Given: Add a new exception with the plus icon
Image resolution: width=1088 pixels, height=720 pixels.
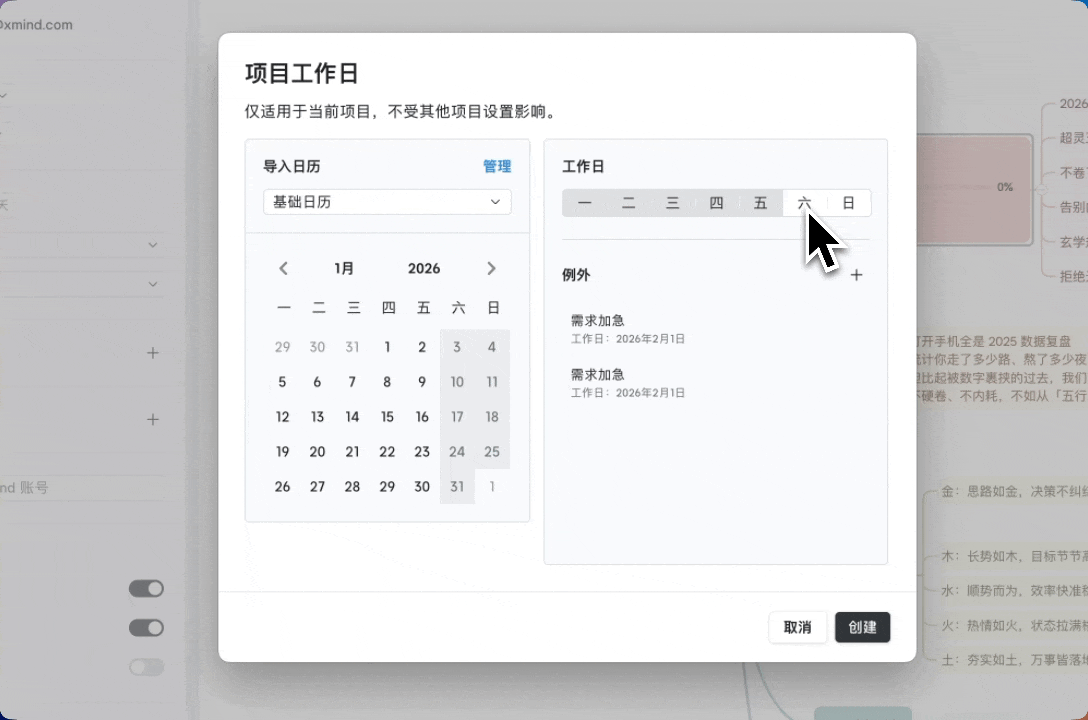Looking at the screenshot, I should 856,275.
